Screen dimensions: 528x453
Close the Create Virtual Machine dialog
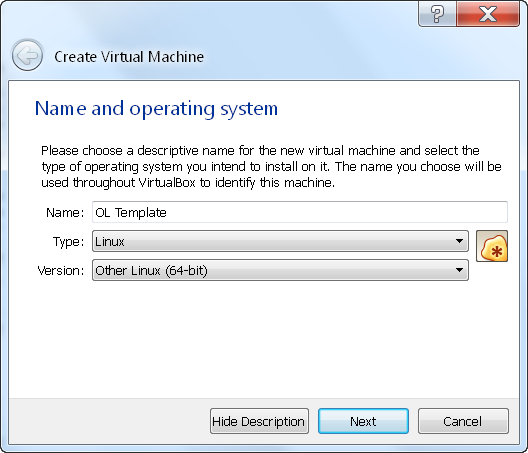[488, 14]
